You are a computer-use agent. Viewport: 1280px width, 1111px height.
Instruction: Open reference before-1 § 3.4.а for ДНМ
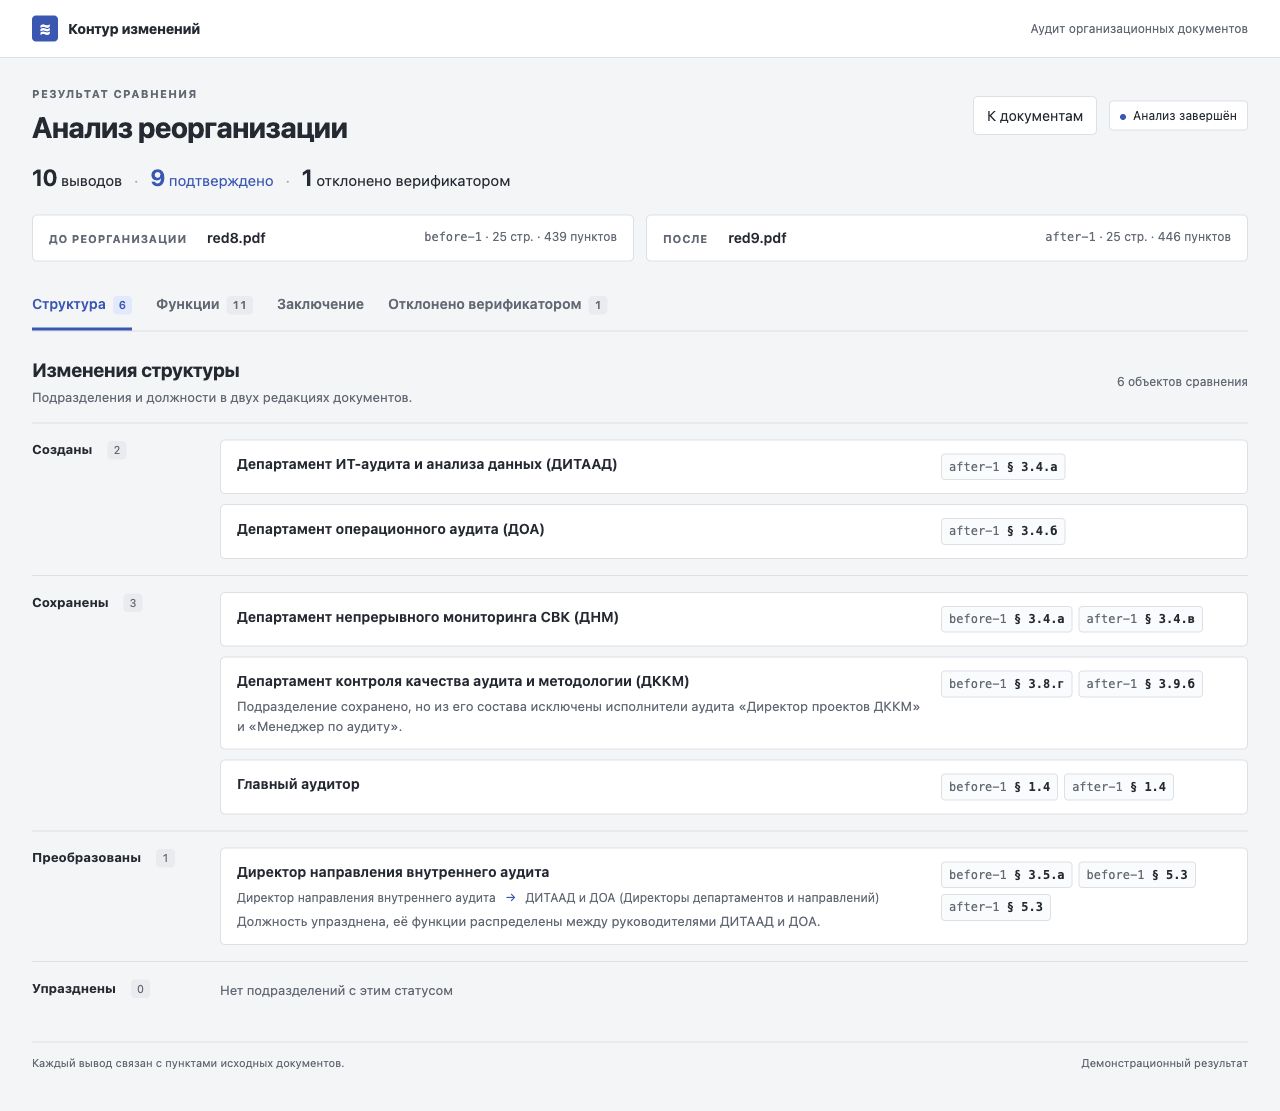[x=1007, y=619]
